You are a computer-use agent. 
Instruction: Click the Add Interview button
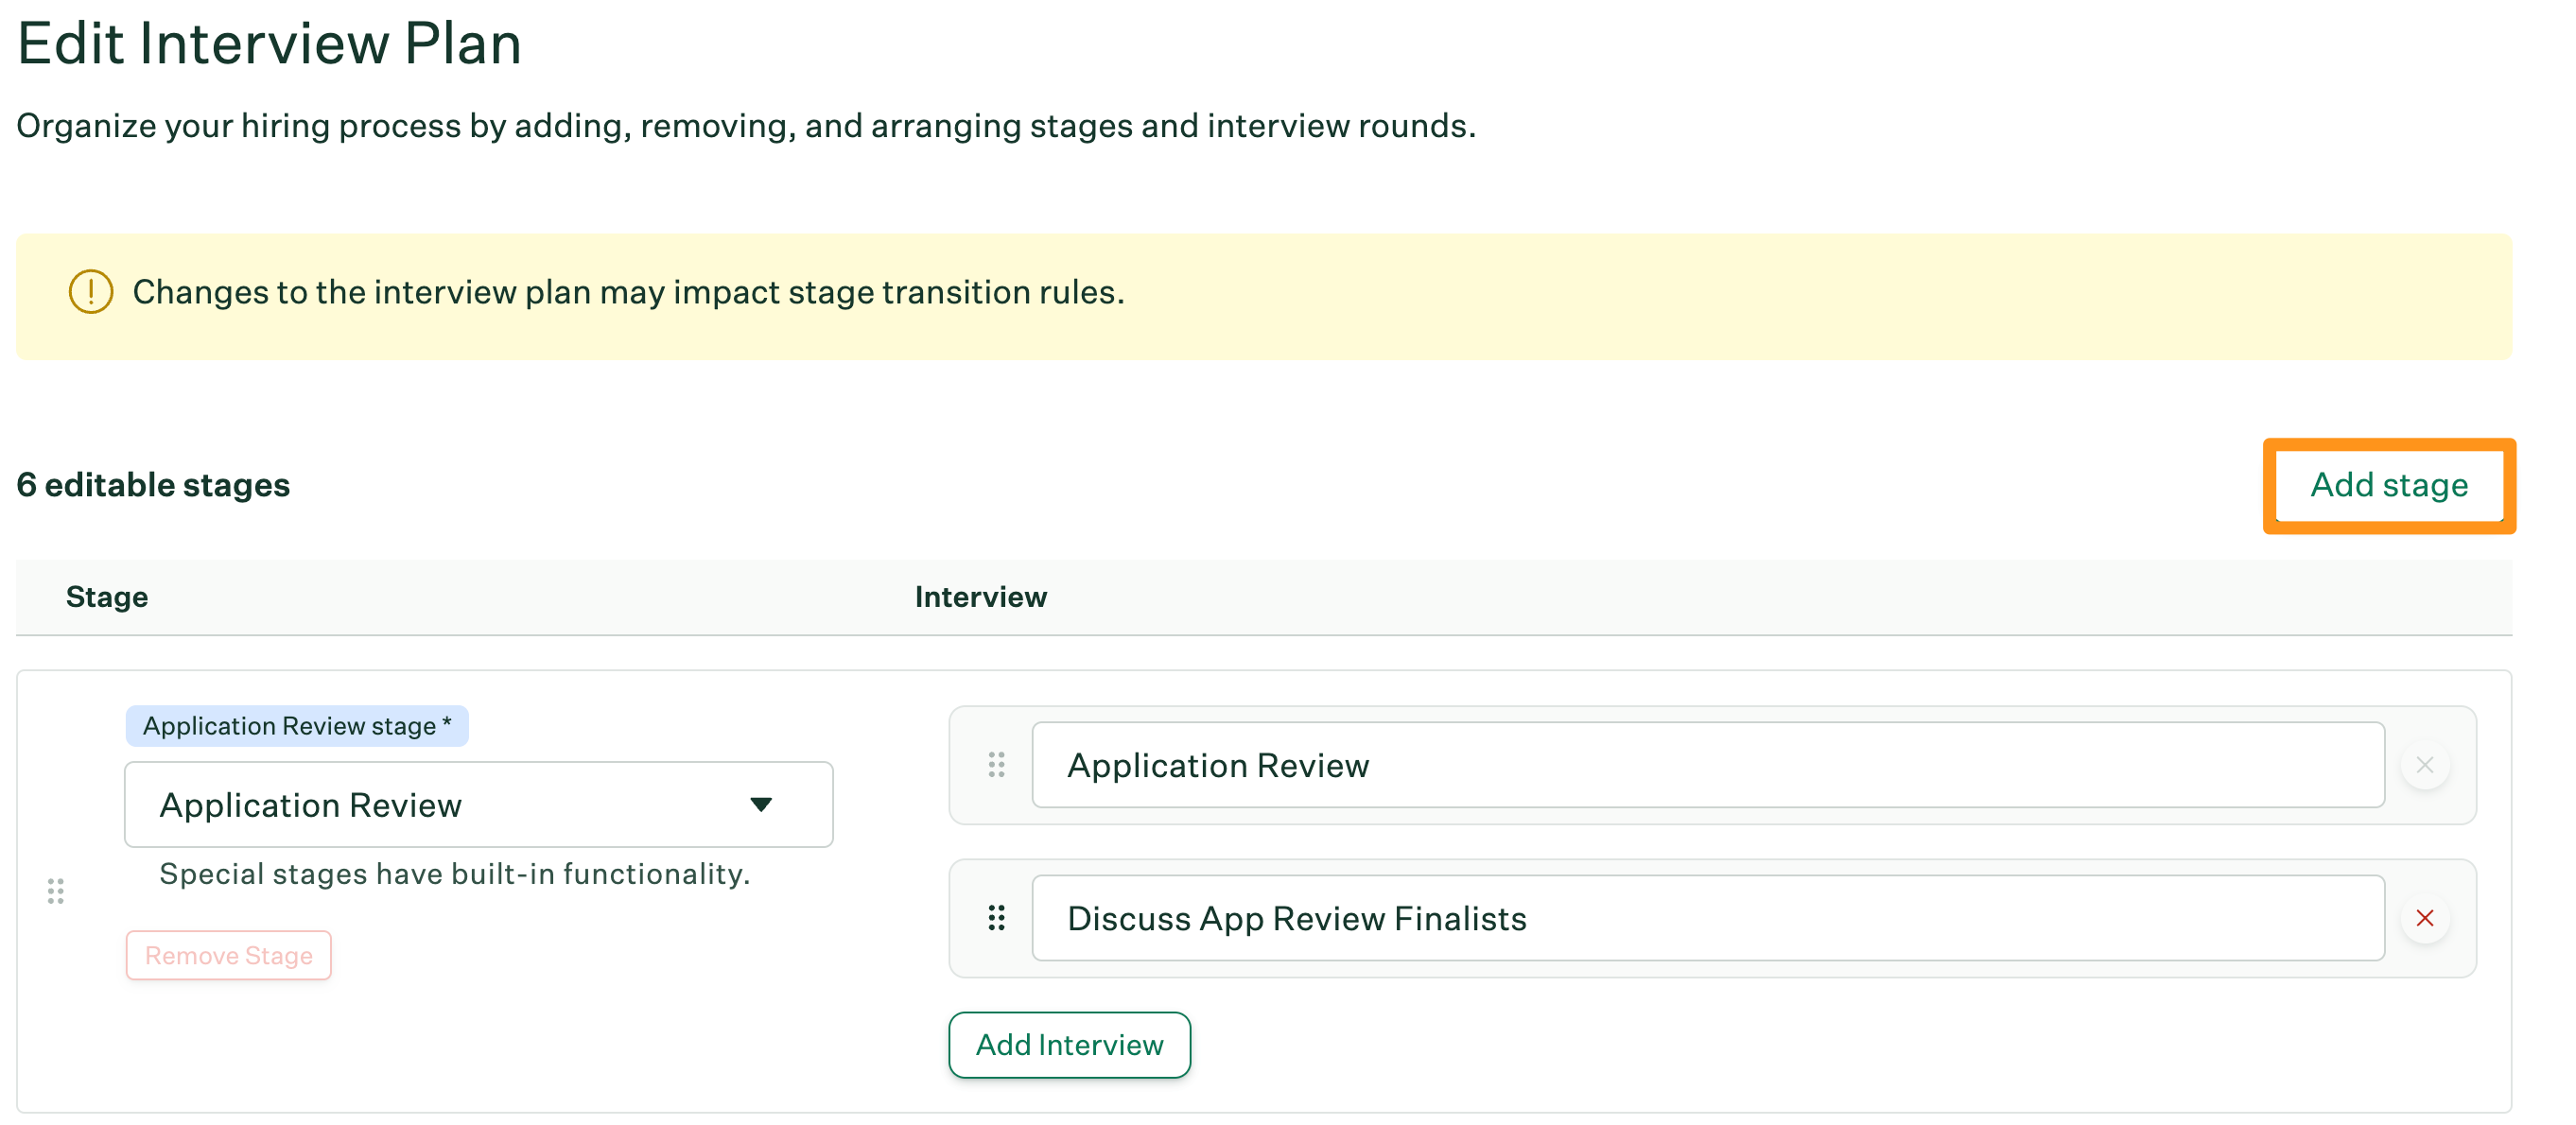coord(1069,1044)
